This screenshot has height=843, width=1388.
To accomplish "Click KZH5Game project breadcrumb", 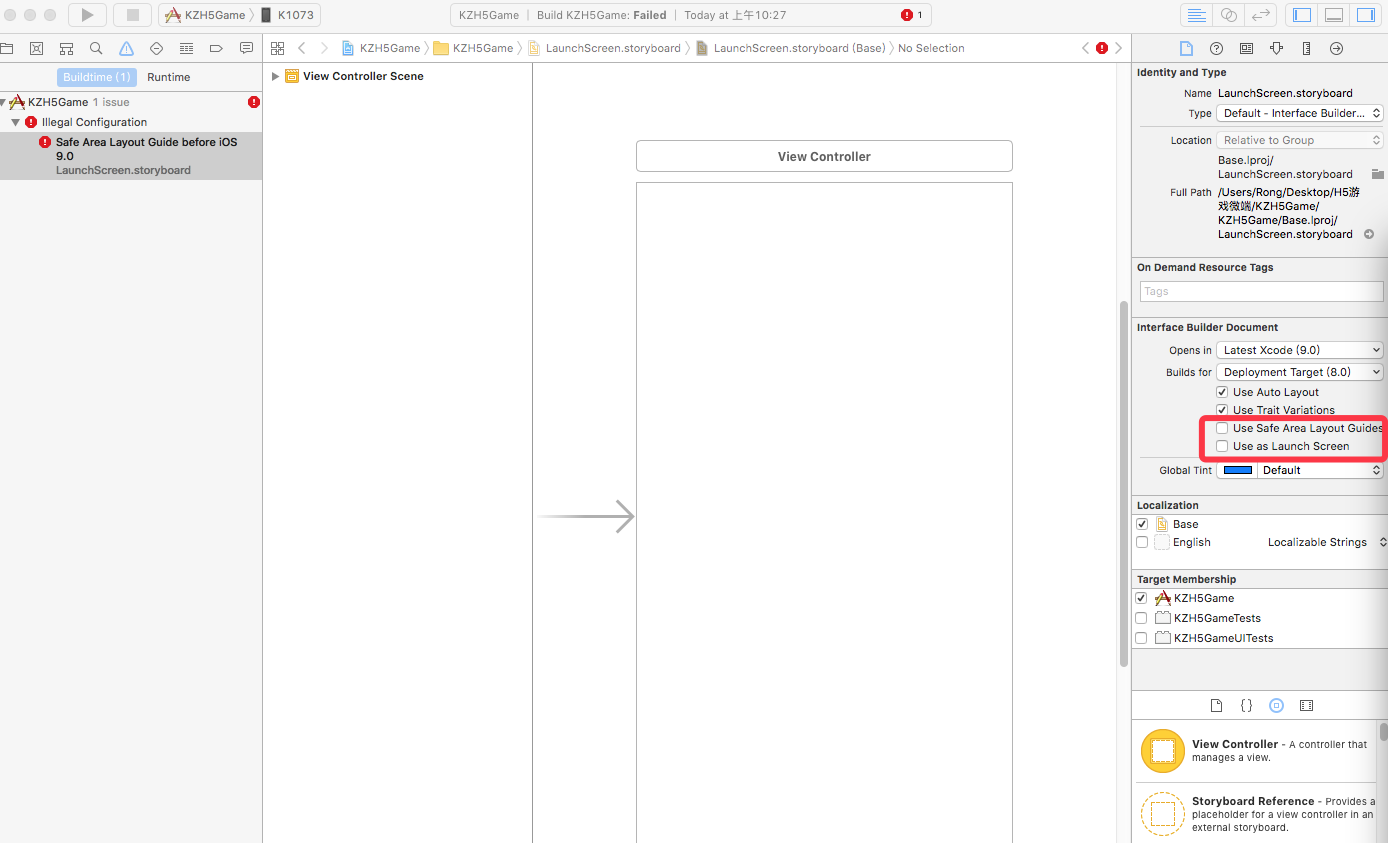I will pos(381,48).
